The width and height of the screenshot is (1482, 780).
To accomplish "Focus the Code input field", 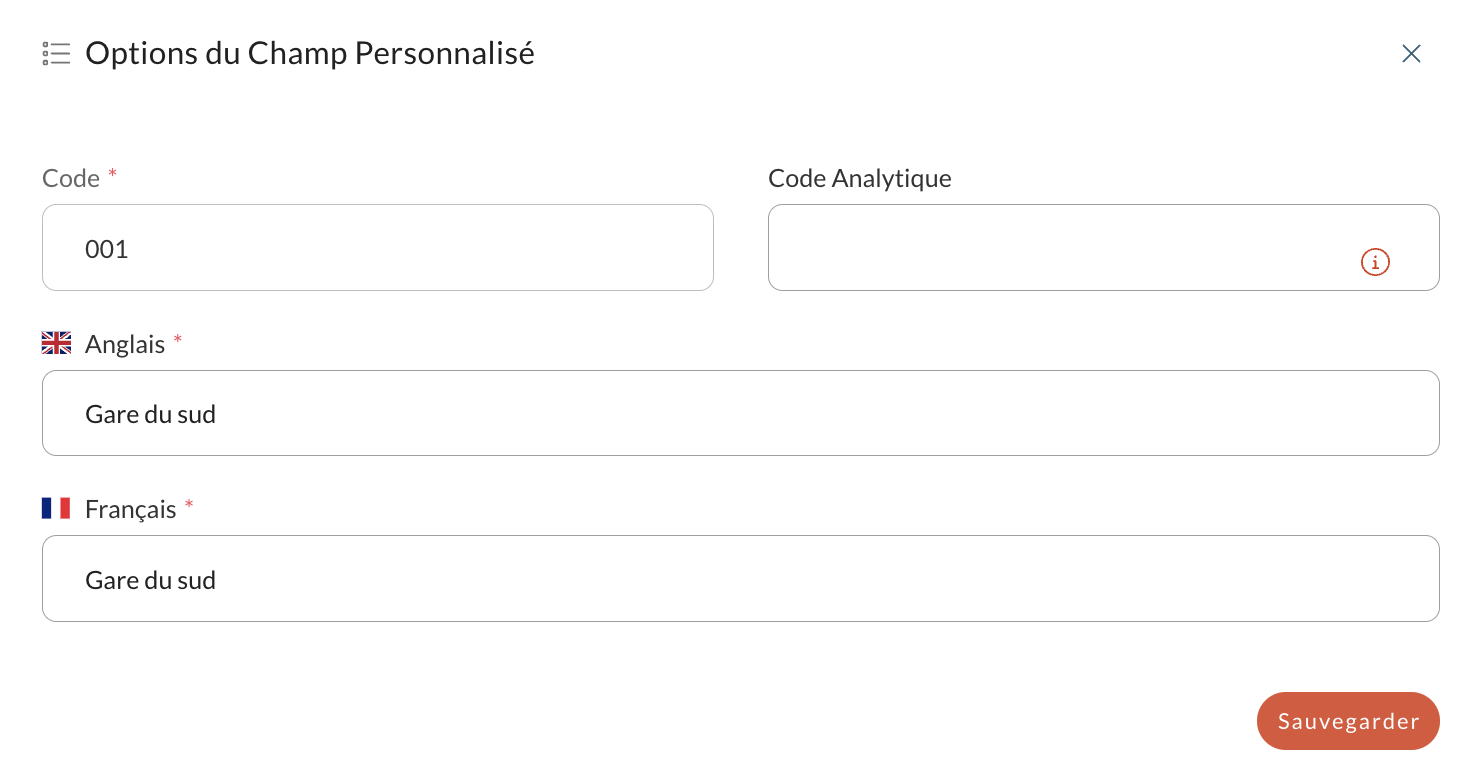I will (378, 248).
